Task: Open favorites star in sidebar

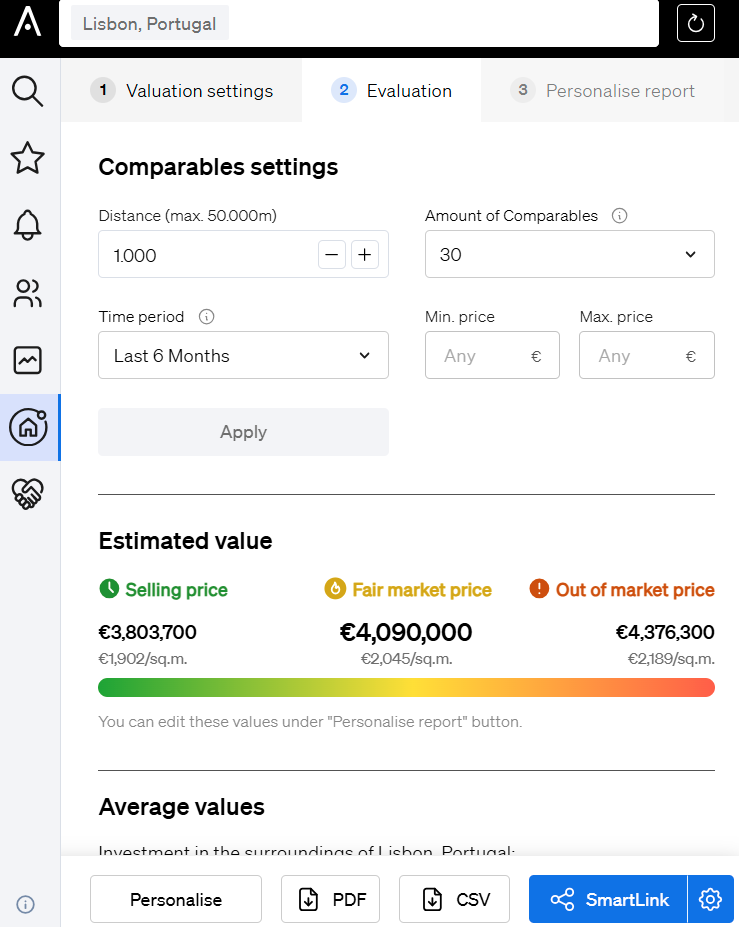Action: click(28, 158)
